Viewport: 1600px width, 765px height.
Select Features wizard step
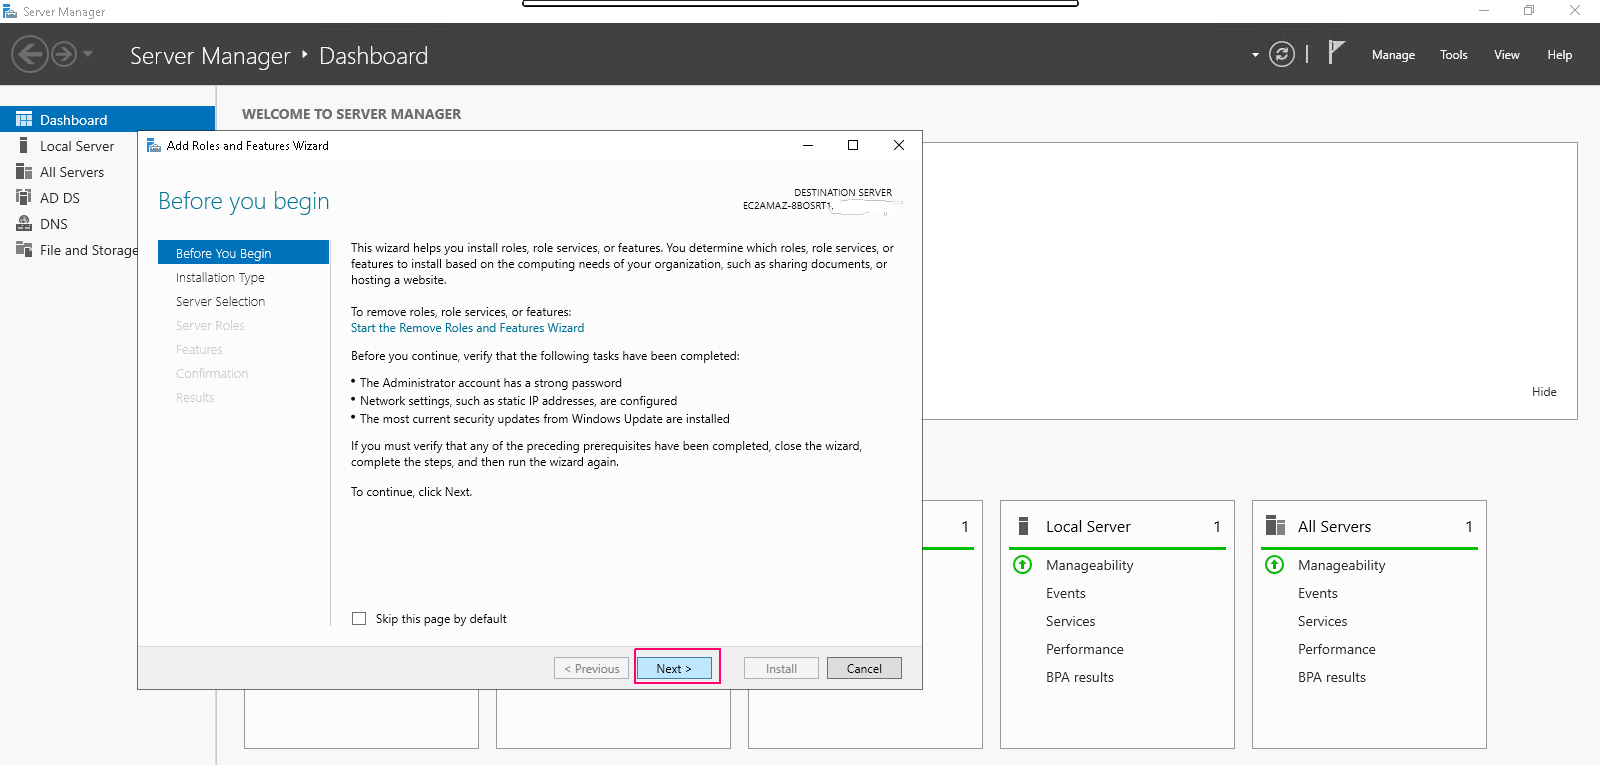point(199,349)
